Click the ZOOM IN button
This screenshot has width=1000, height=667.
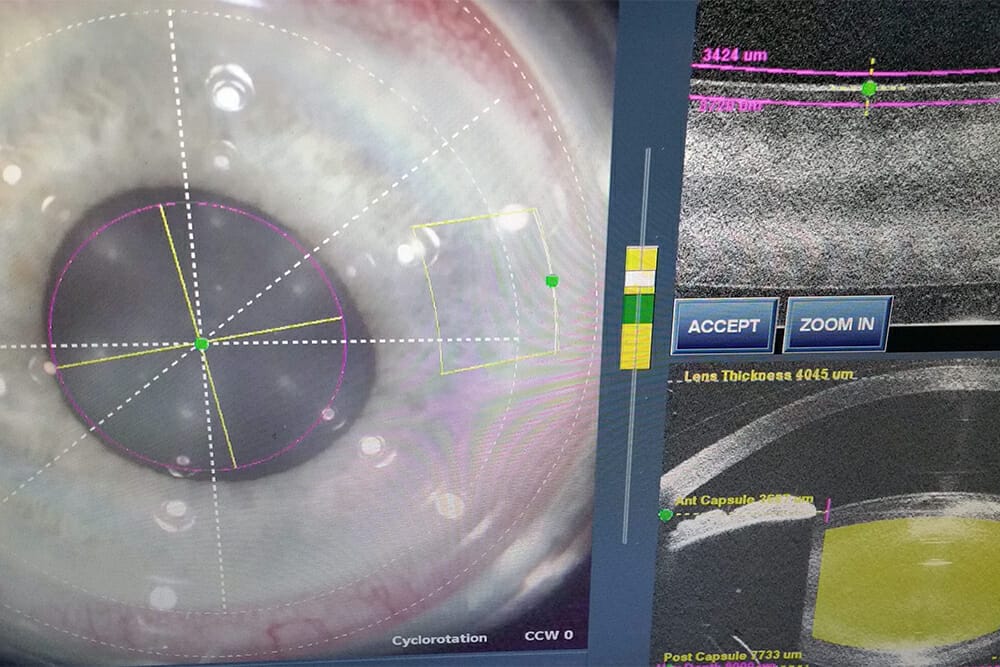coord(837,324)
